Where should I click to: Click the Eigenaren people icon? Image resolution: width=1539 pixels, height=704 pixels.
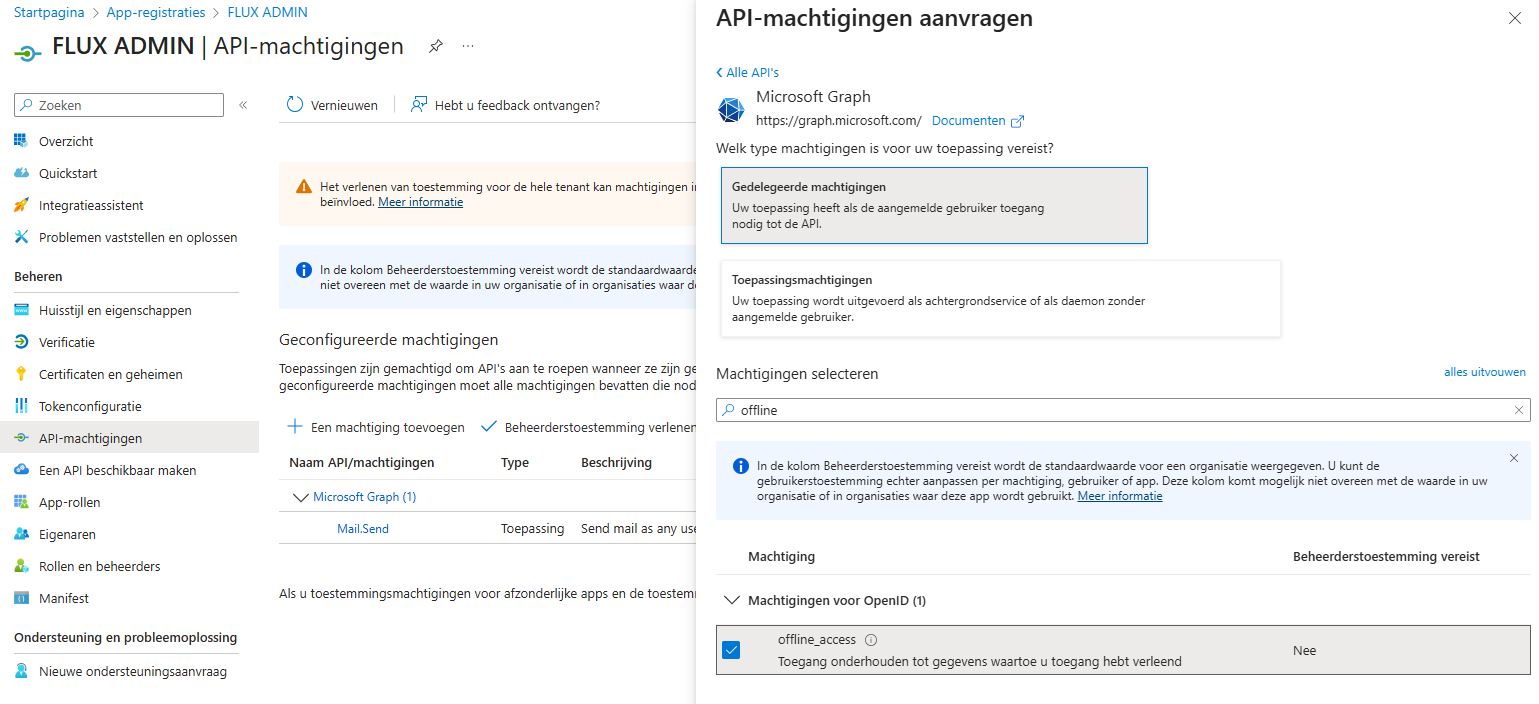[22, 534]
